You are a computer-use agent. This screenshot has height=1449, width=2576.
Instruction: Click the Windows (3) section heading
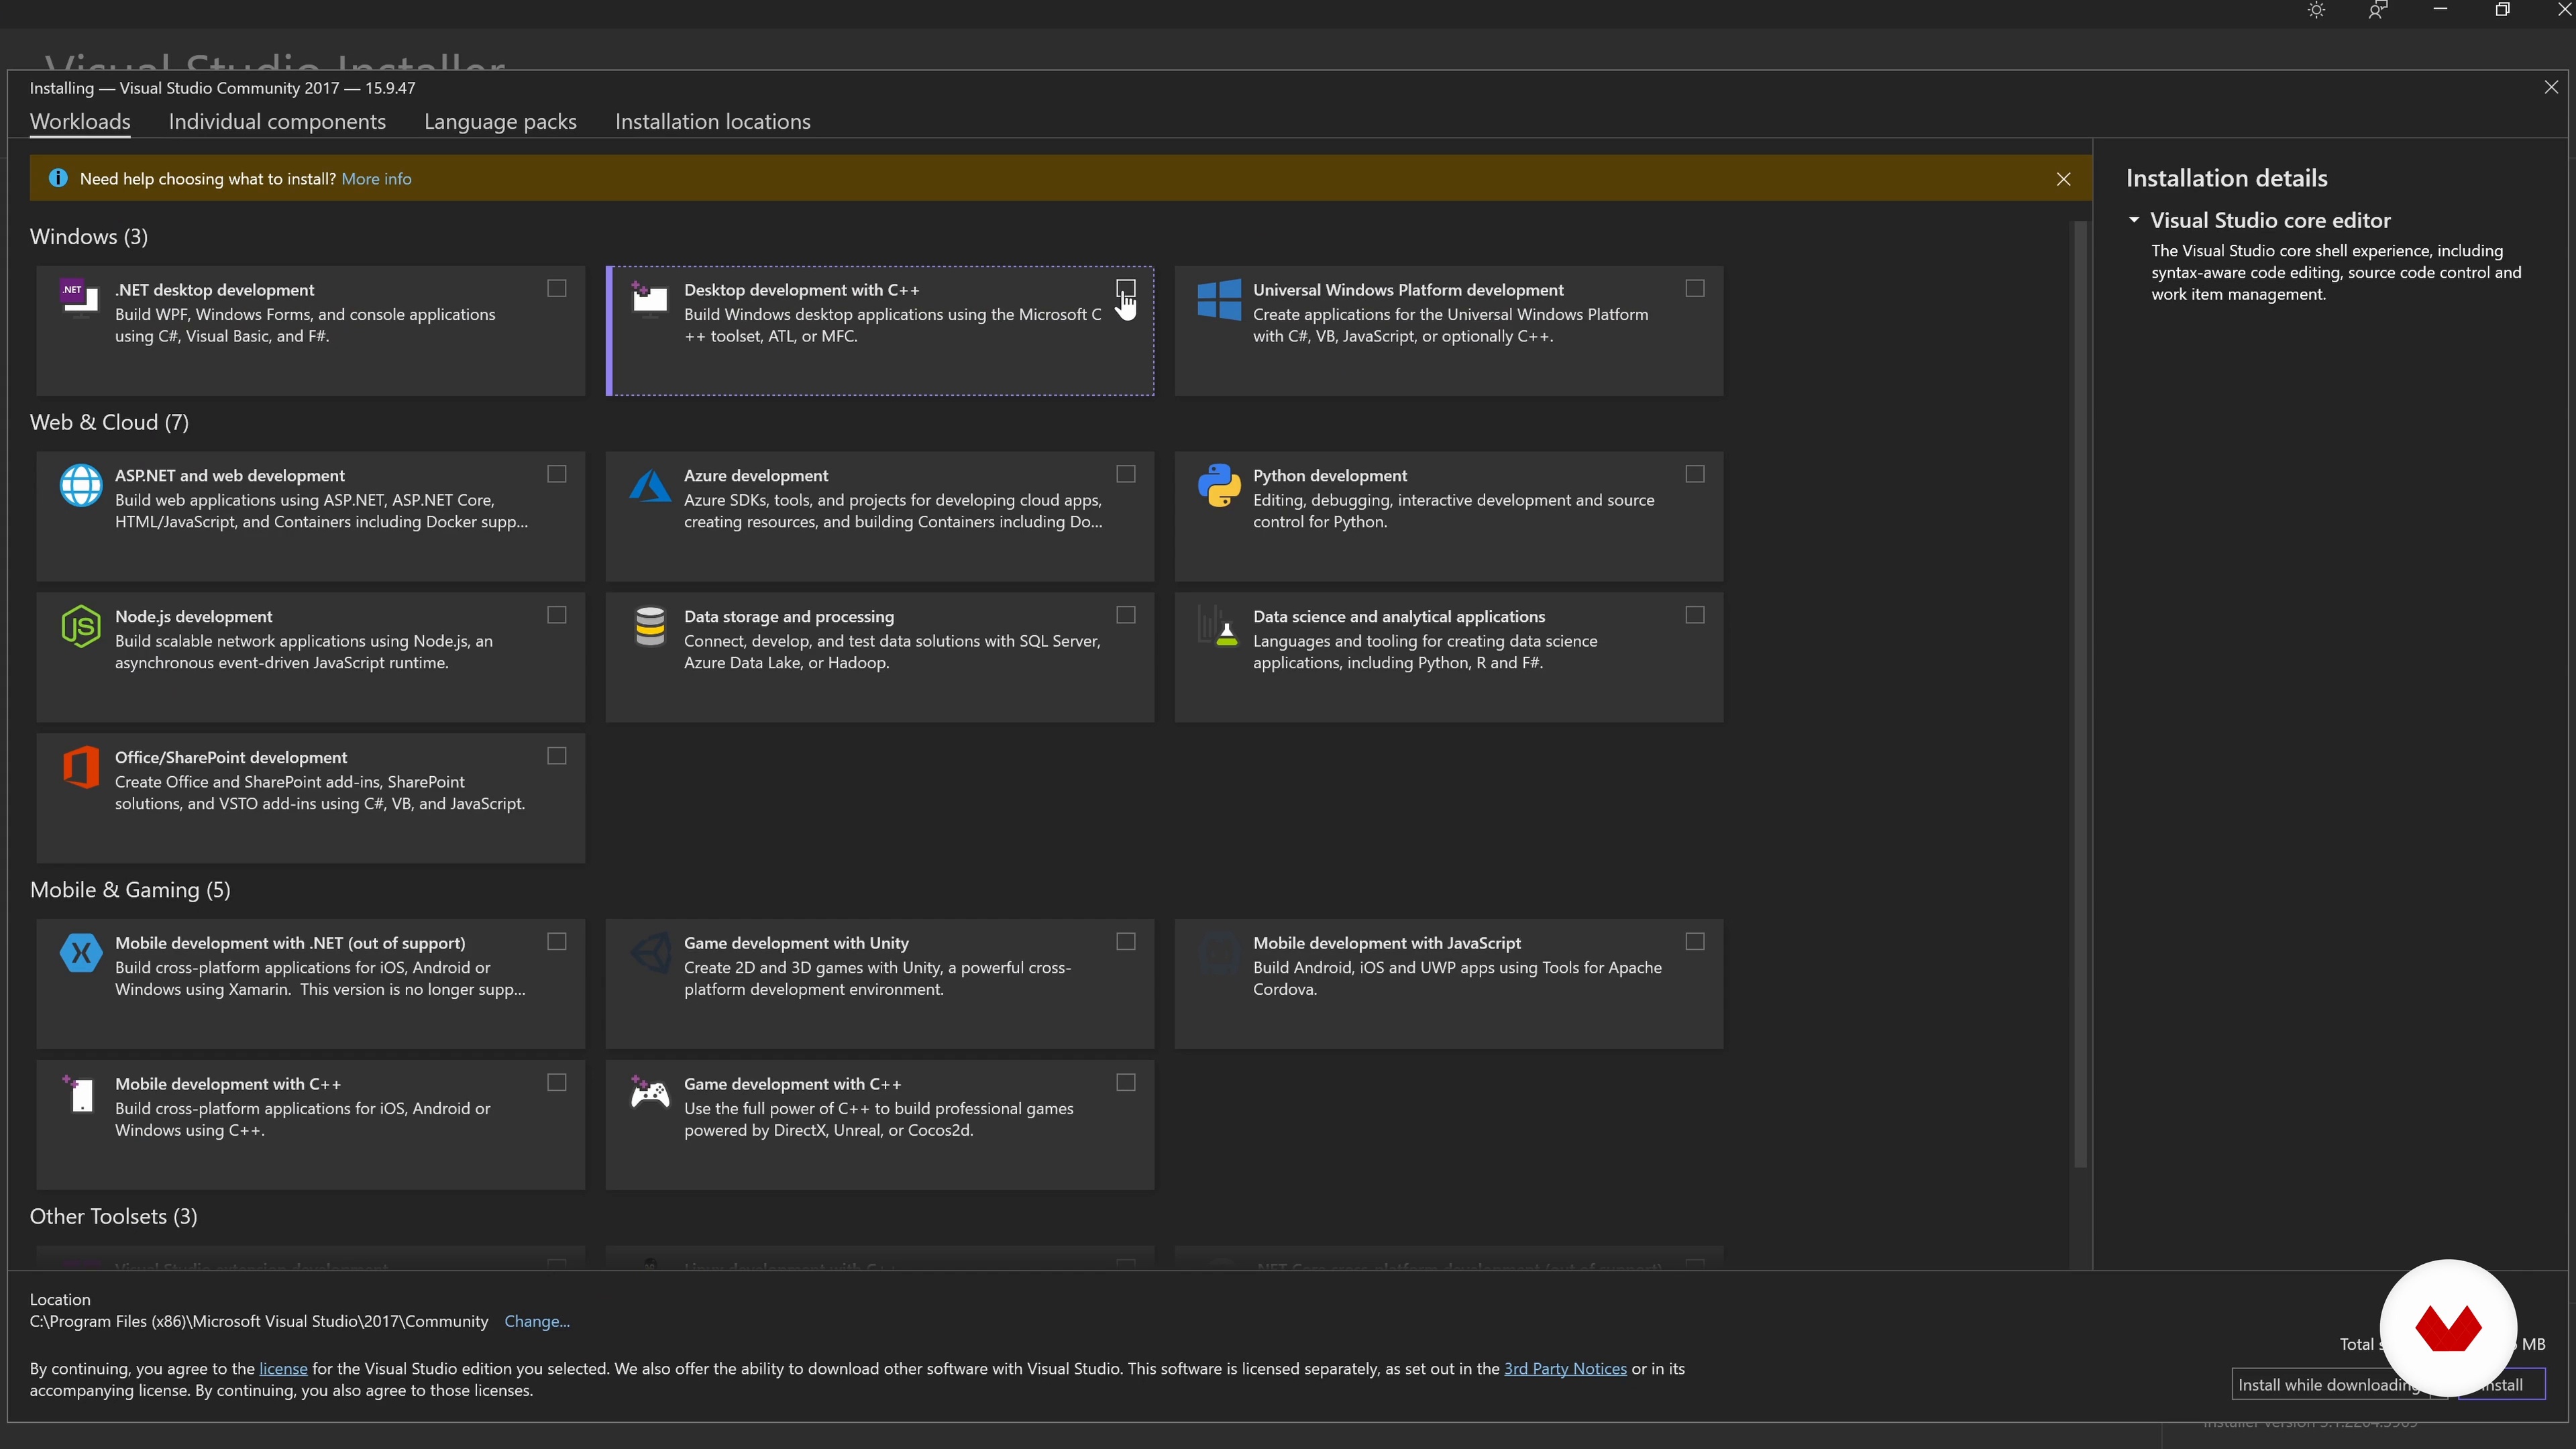tap(89, 237)
